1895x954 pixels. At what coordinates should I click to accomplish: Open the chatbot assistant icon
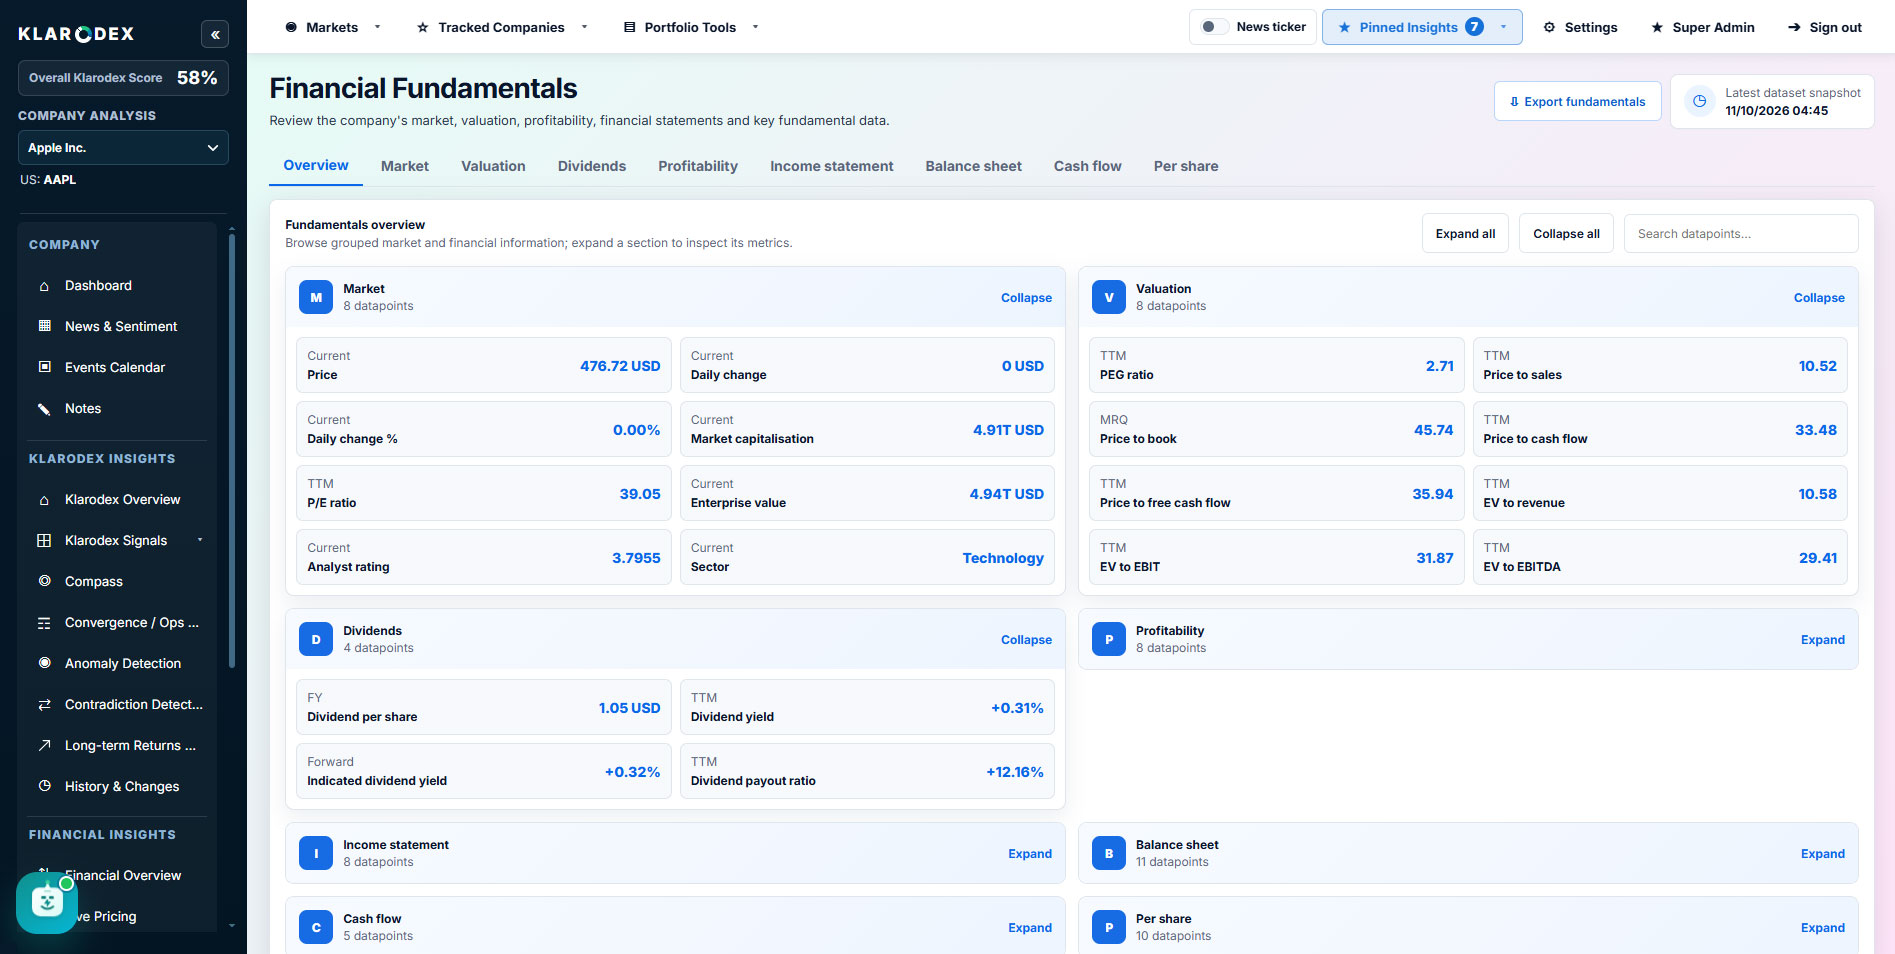[x=47, y=902]
